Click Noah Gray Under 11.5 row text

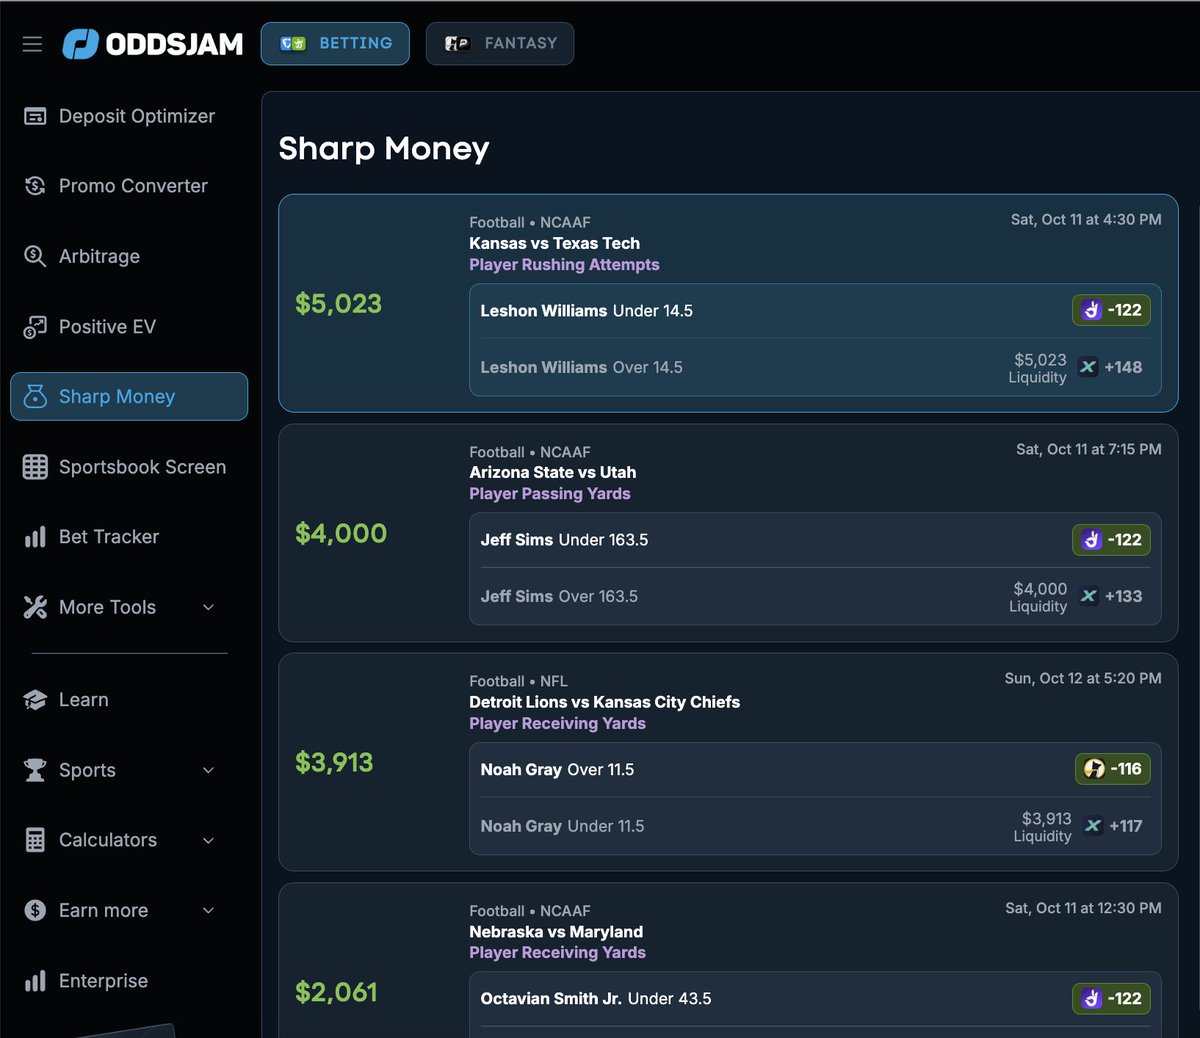click(562, 826)
